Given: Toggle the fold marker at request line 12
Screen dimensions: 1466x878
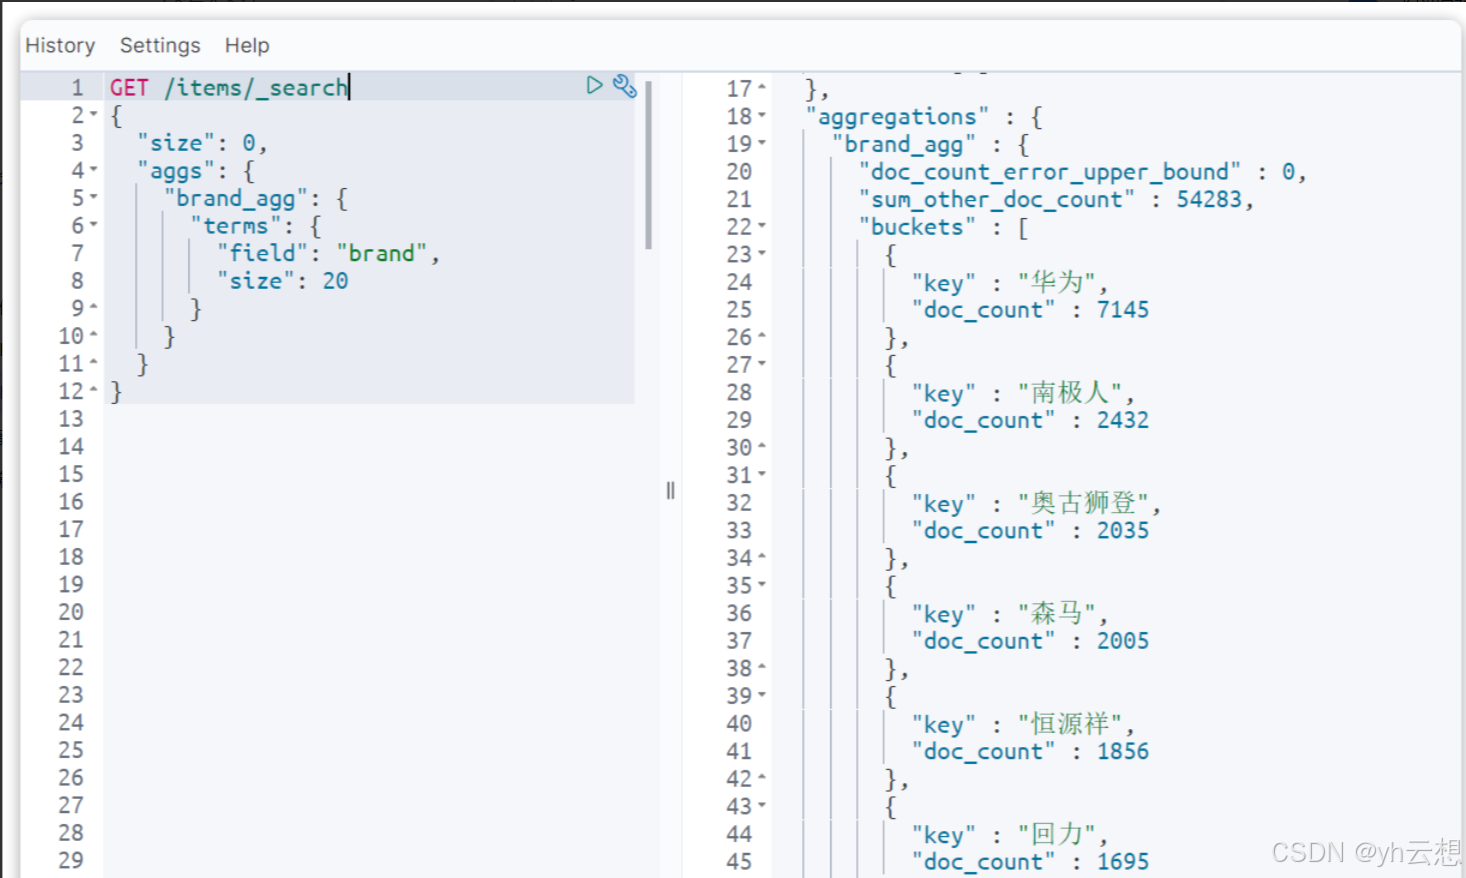Looking at the screenshot, I should tap(94, 391).
